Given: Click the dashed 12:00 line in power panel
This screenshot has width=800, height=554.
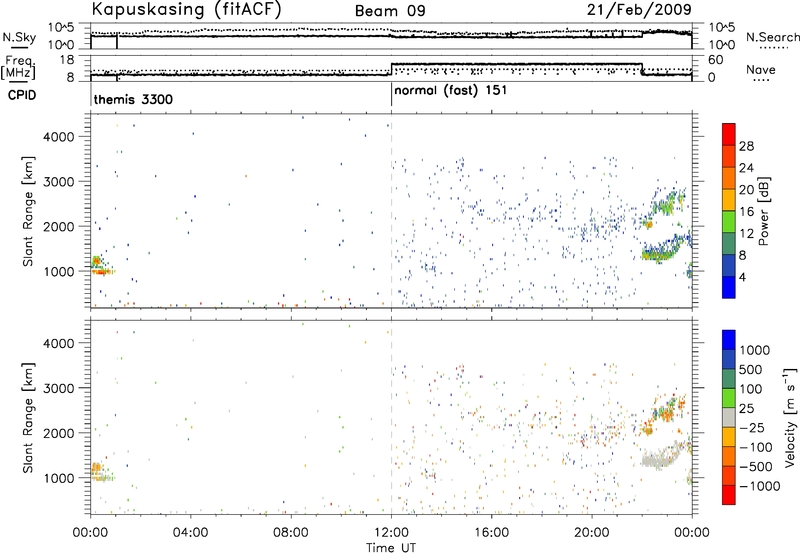Looking at the screenshot, I should point(391,211).
